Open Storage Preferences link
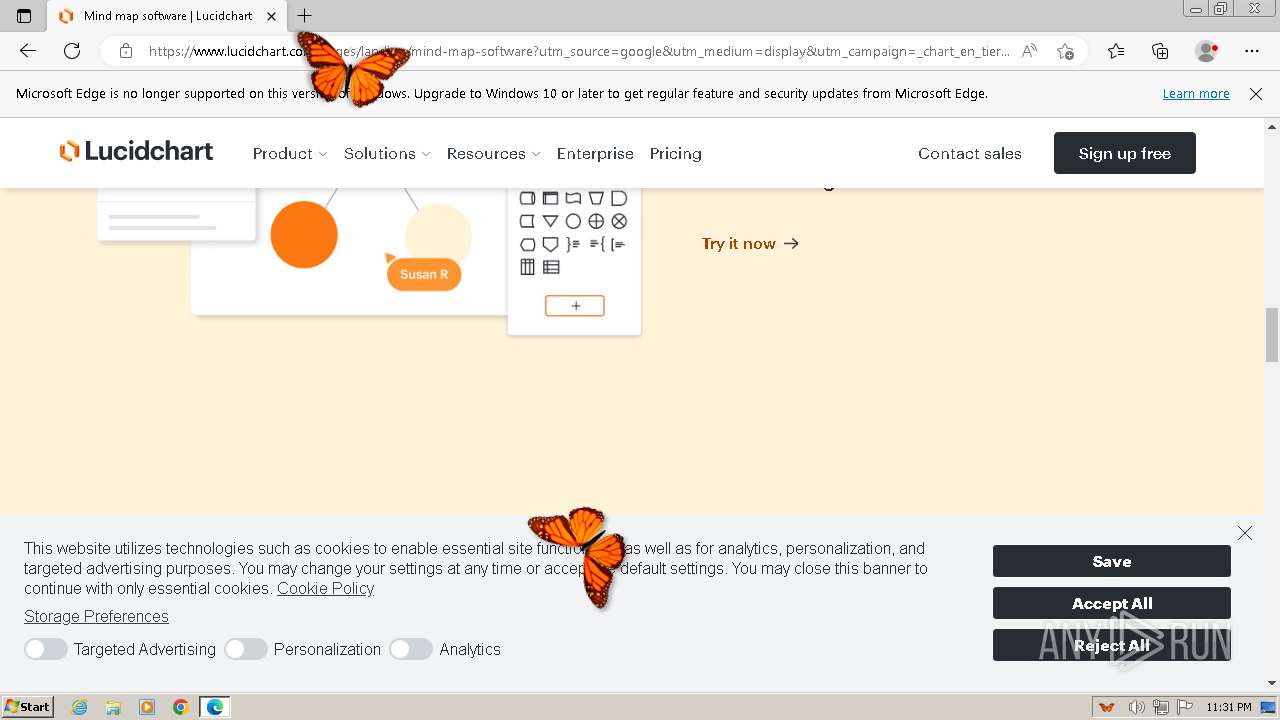 click(96, 616)
